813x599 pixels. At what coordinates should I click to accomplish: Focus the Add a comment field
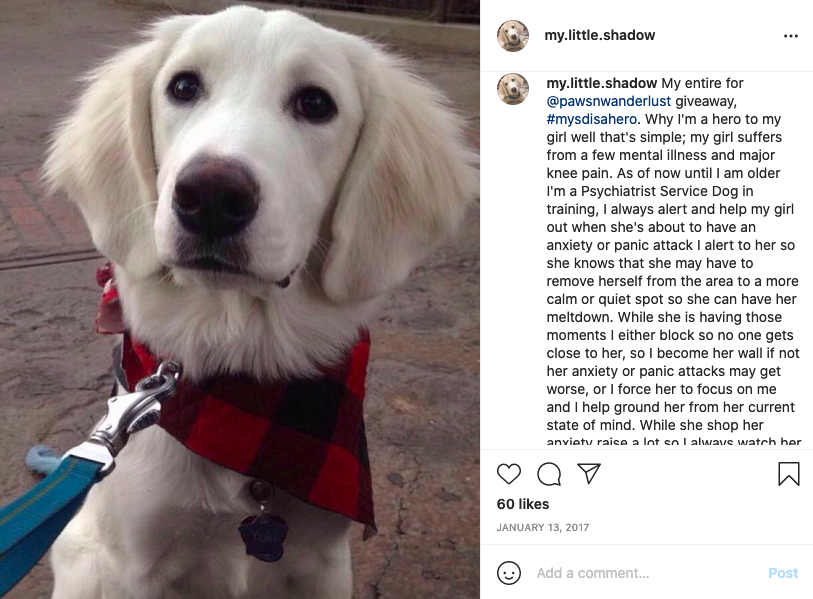click(648, 573)
